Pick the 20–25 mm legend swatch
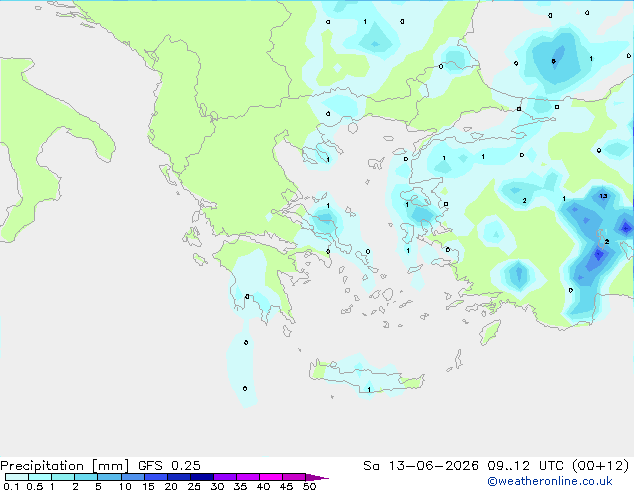 [x=179, y=477]
